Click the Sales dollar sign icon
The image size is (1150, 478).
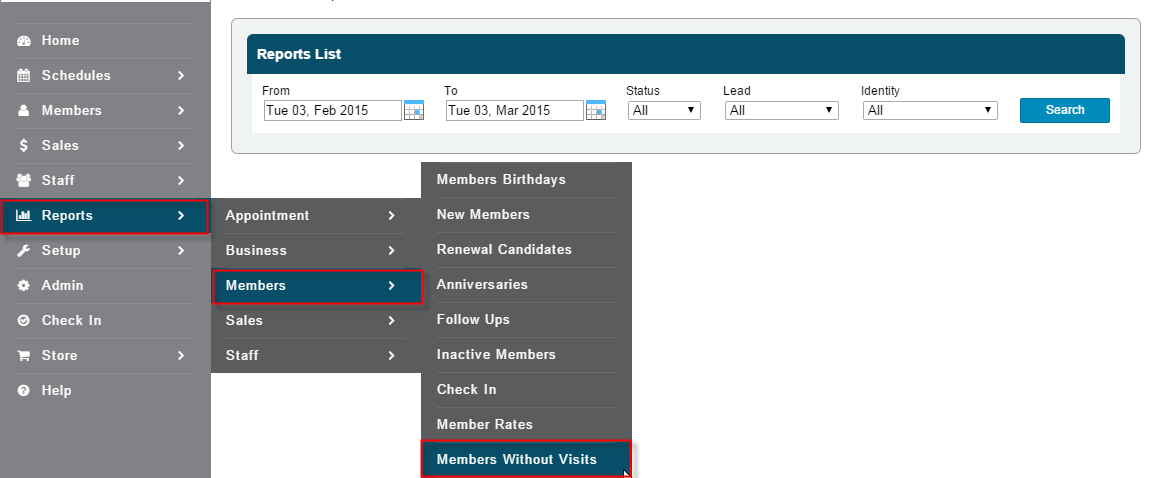coord(24,146)
